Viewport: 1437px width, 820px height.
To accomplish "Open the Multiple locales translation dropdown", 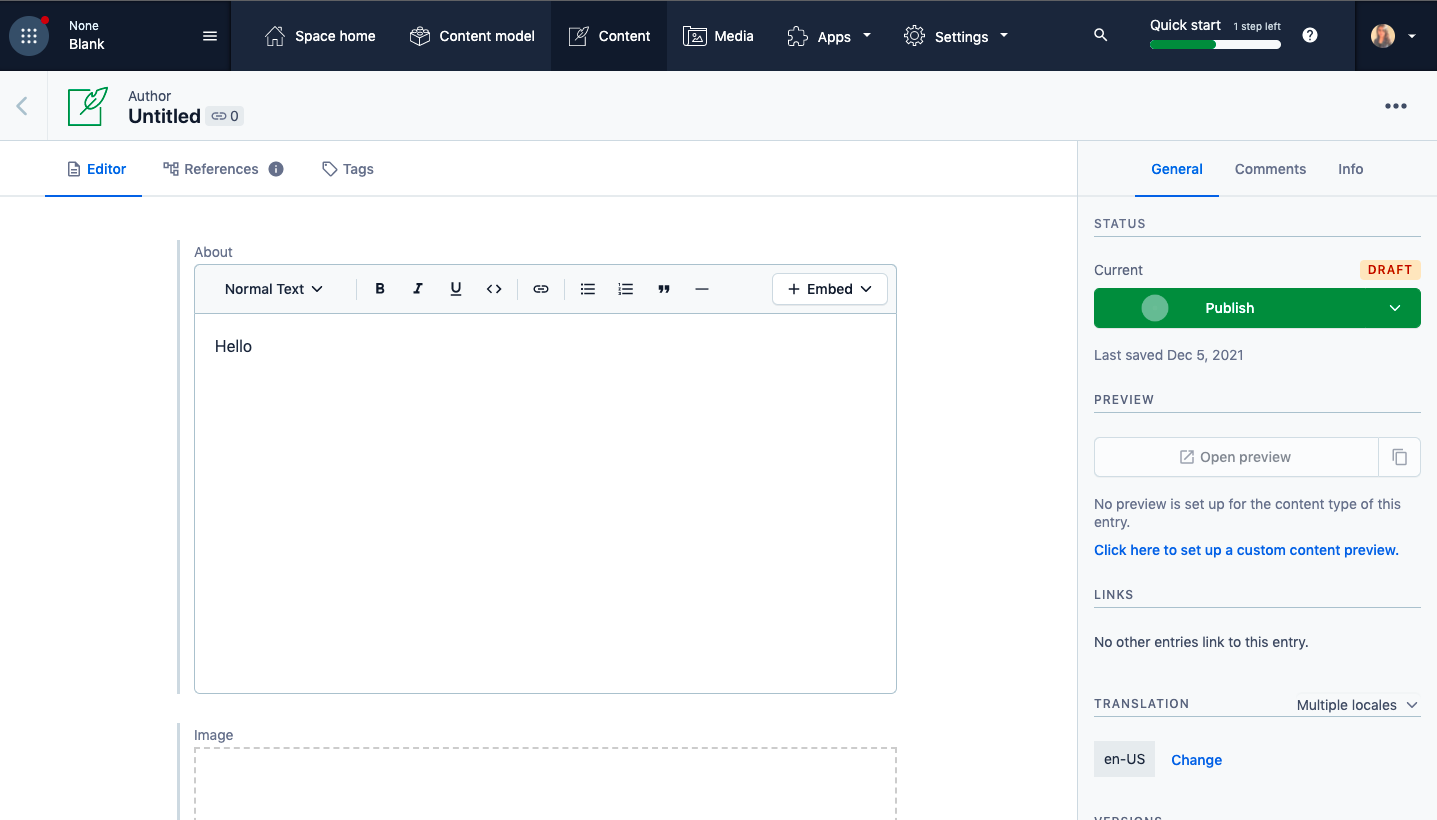I will (1356, 704).
